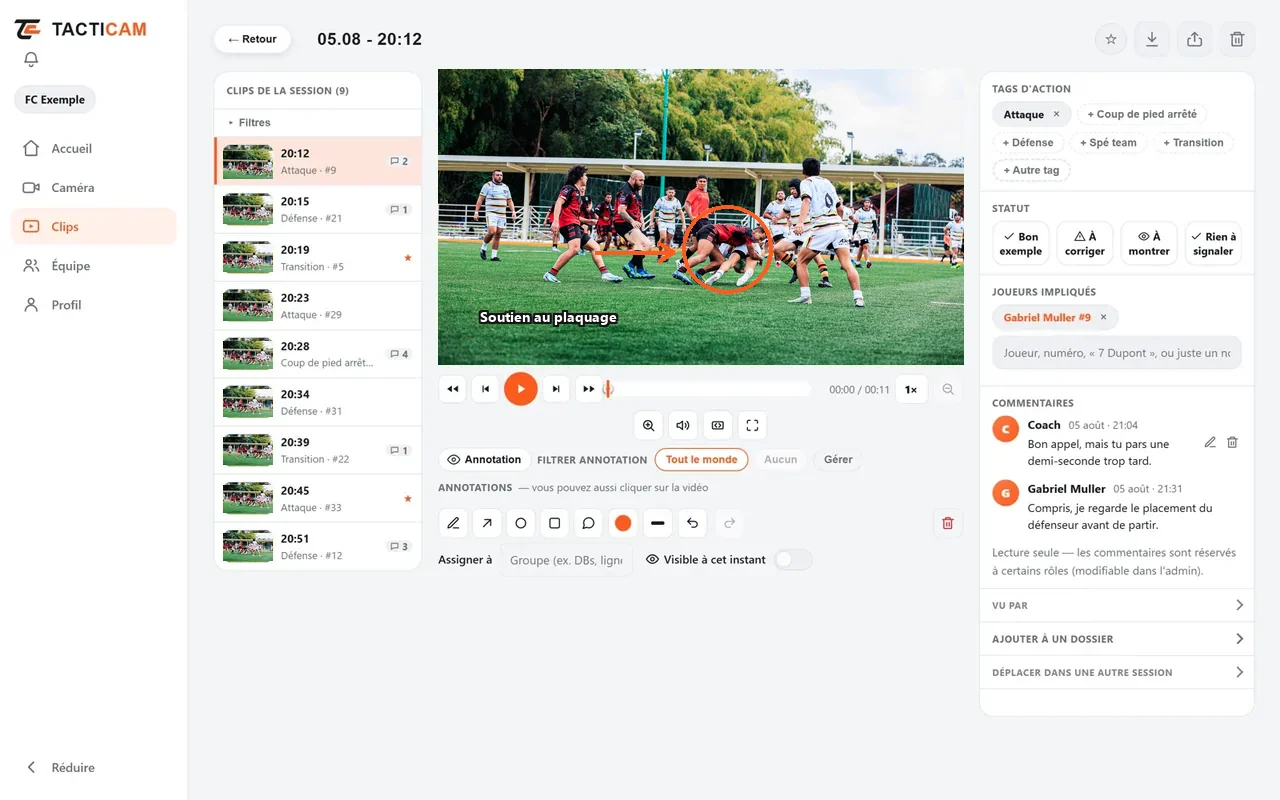
Task: Select the text bubble annotation tool
Action: (x=589, y=523)
